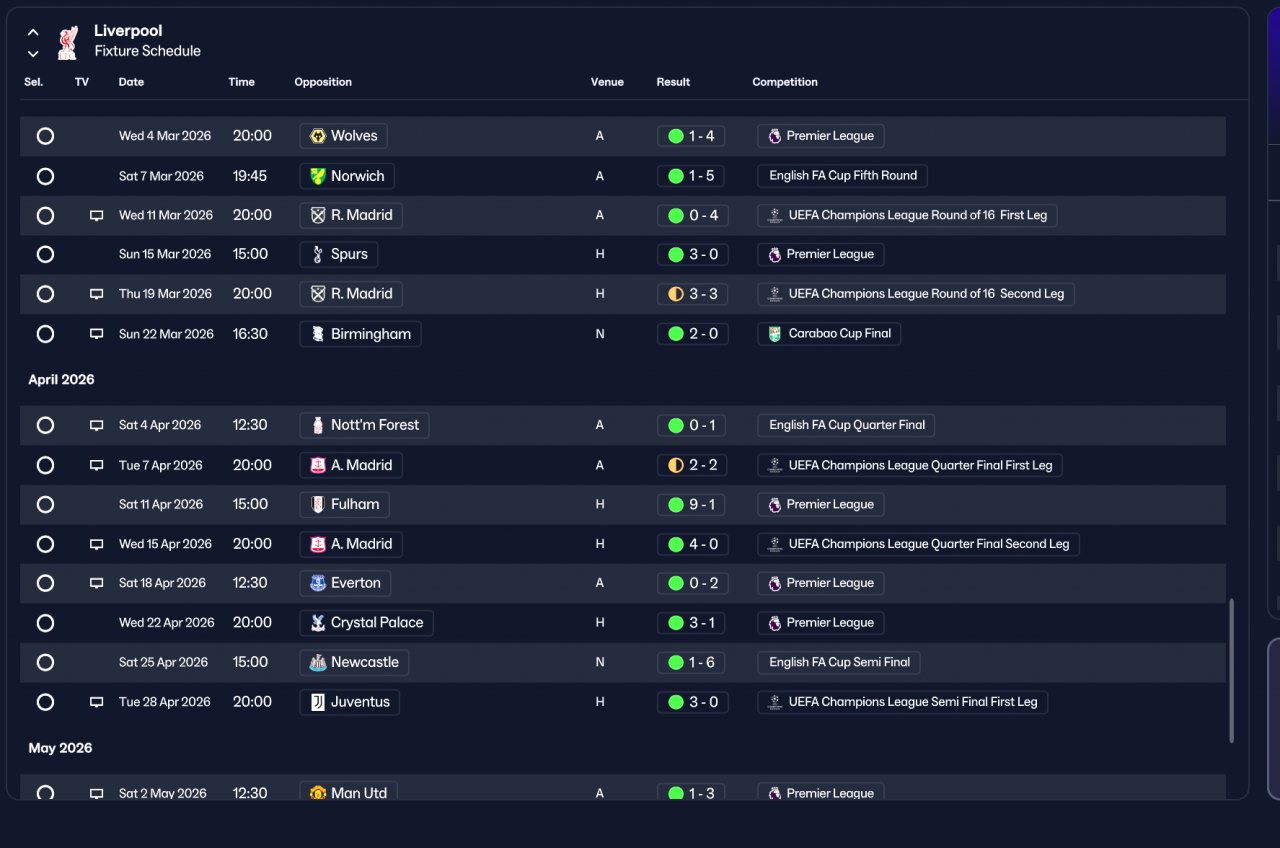Click the fixture list vertical scrollbar

[1231, 670]
